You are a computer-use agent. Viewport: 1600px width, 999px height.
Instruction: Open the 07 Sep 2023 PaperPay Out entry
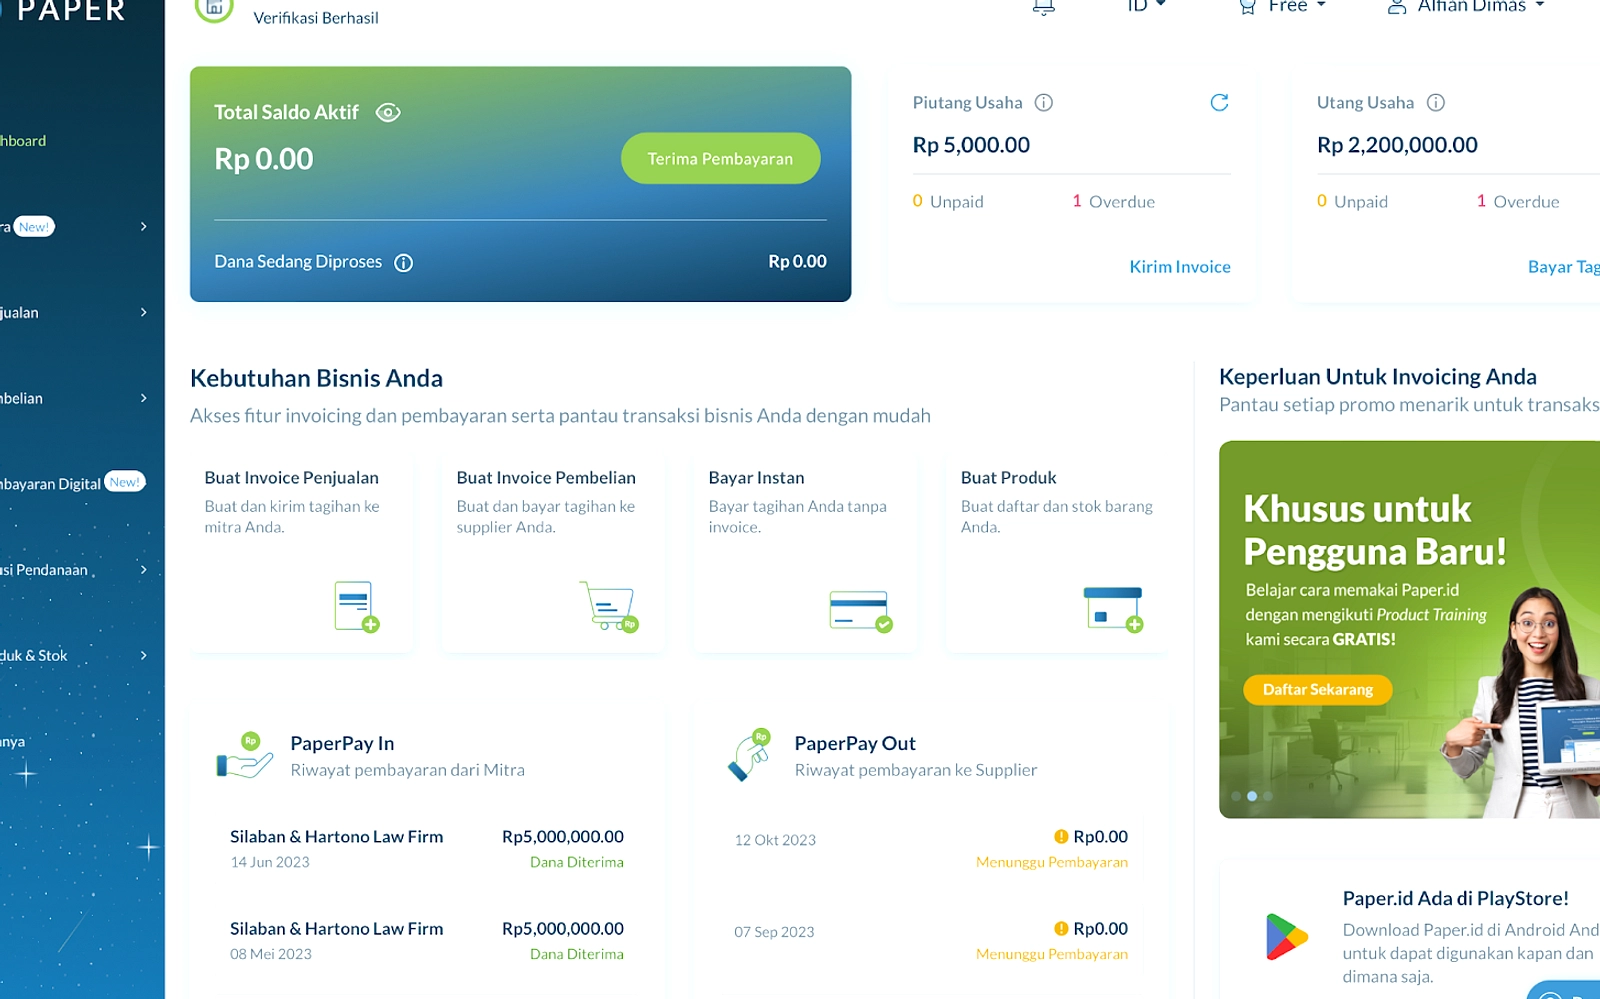[931, 940]
